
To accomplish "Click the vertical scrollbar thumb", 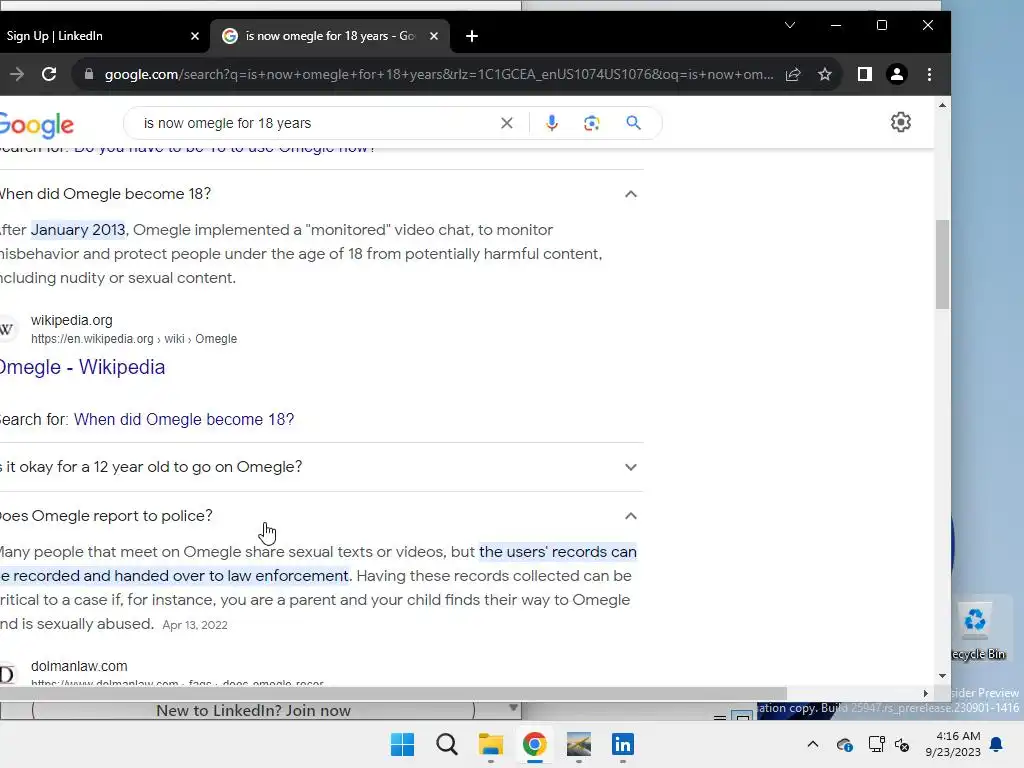I will 942,264.
